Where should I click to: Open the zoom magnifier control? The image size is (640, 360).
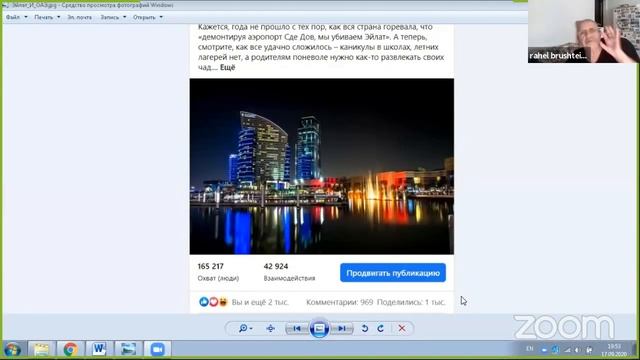(245, 328)
